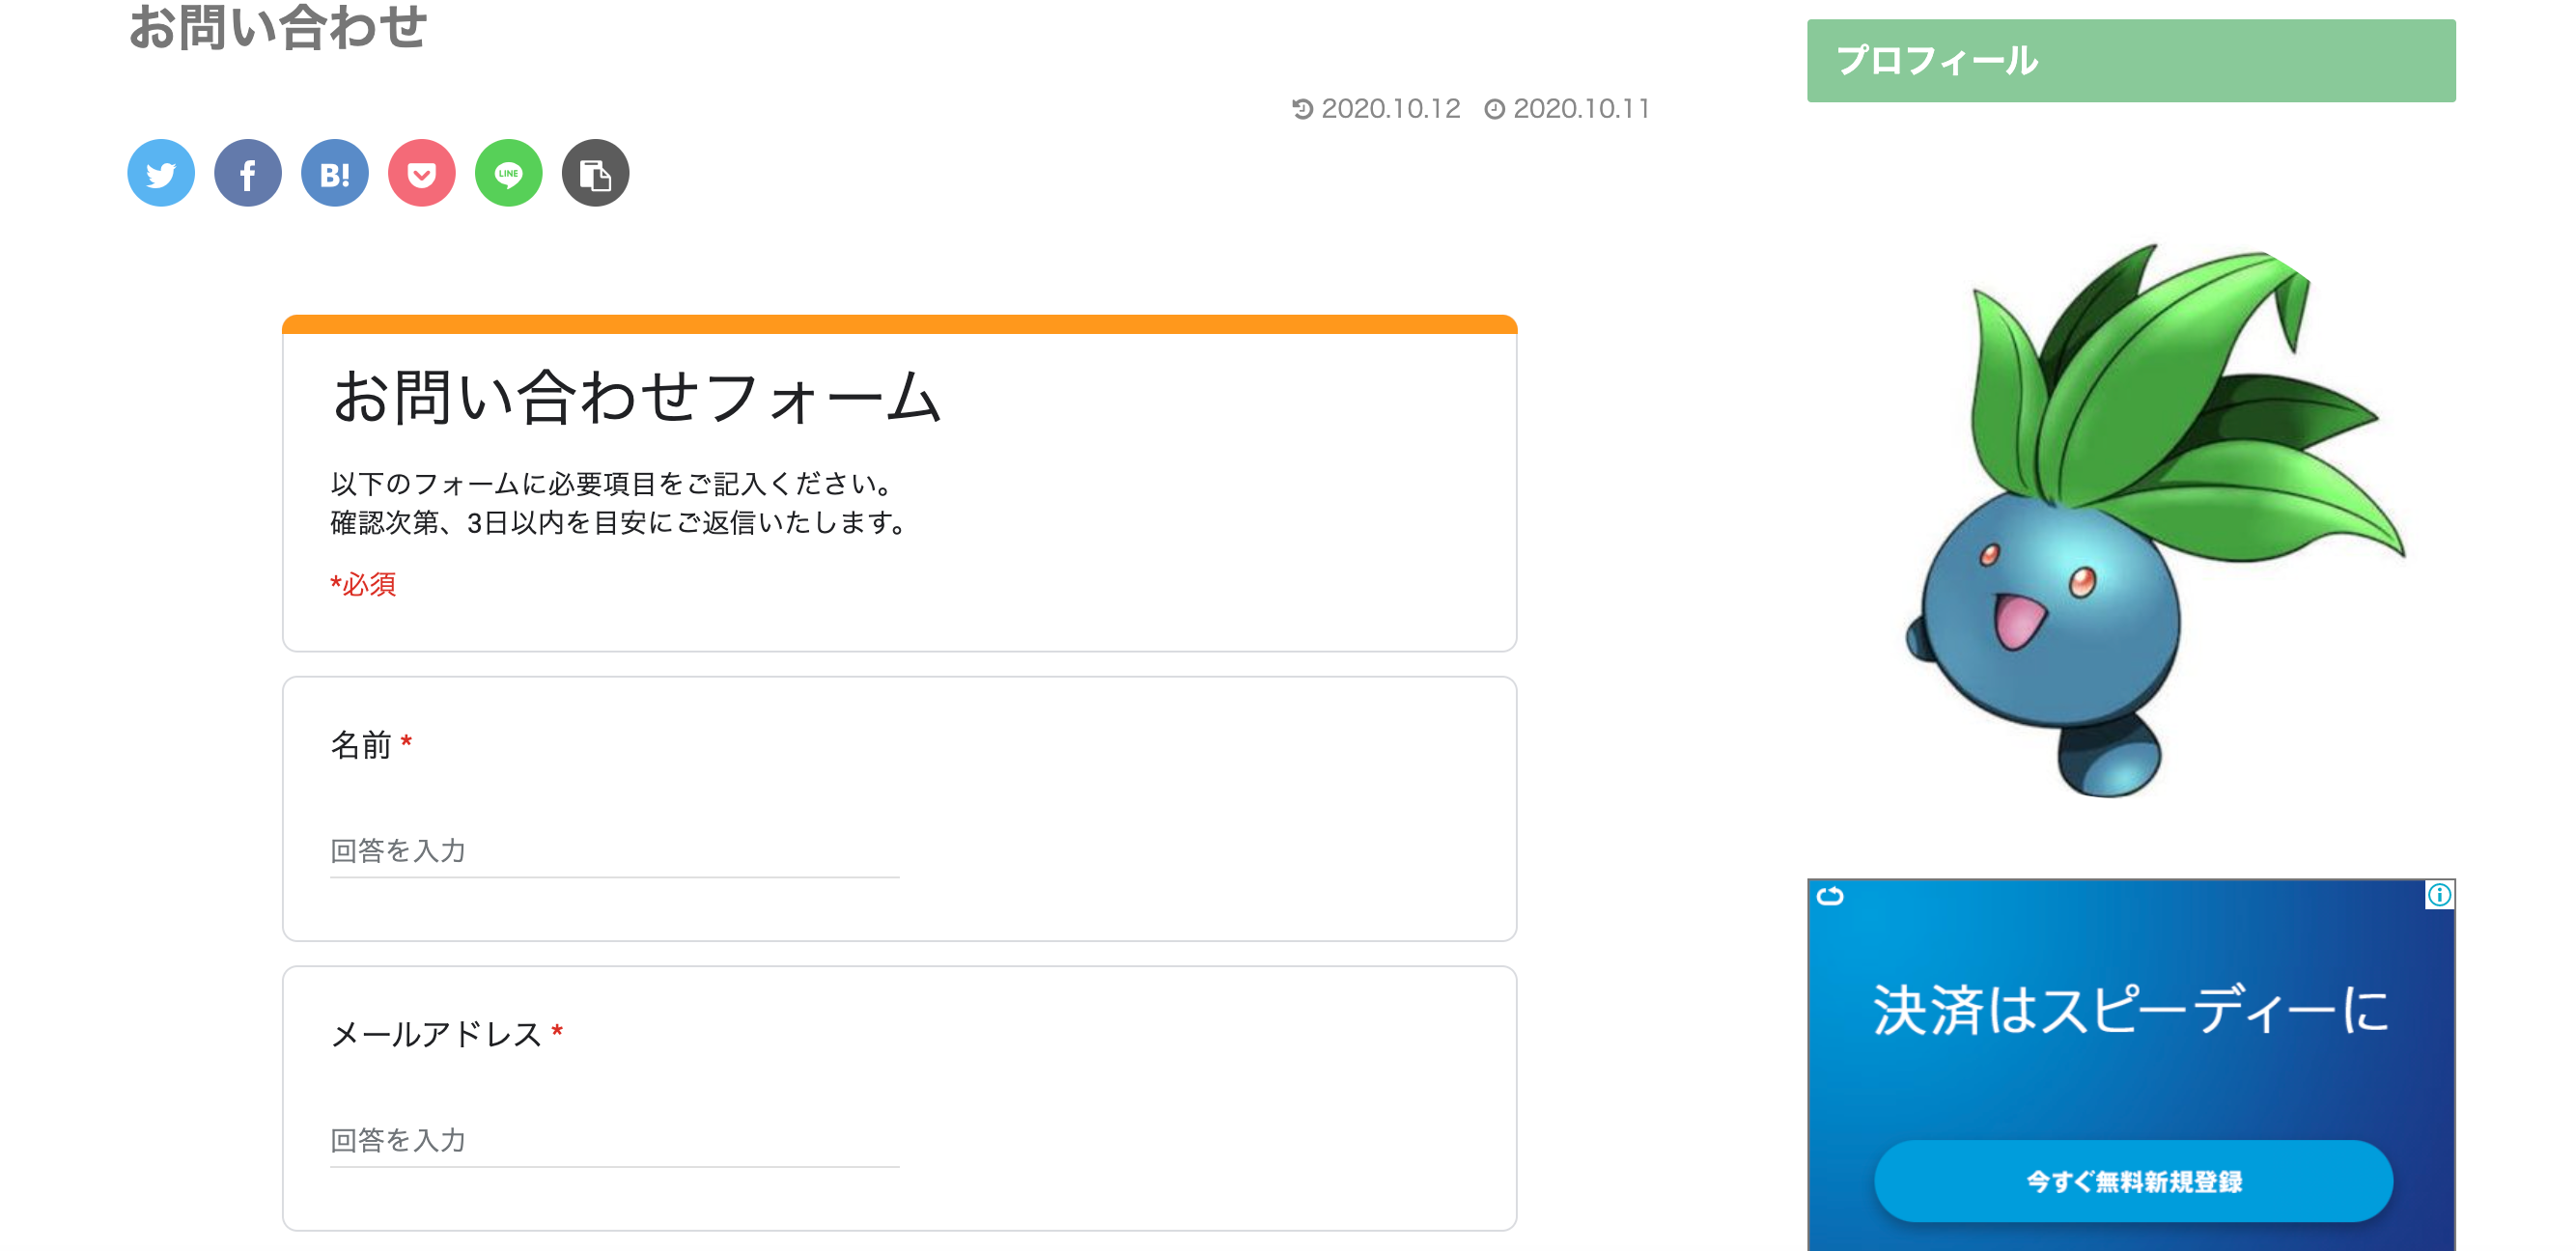Click the メールアドレス question label
Image resolution: width=2576 pixels, height=1251 pixels.
point(436,1034)
